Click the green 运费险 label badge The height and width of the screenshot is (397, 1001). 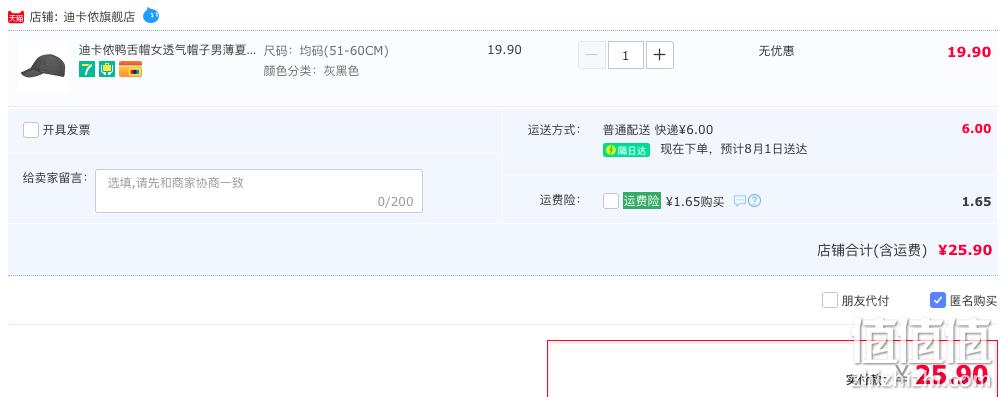(x=642, y=200)
